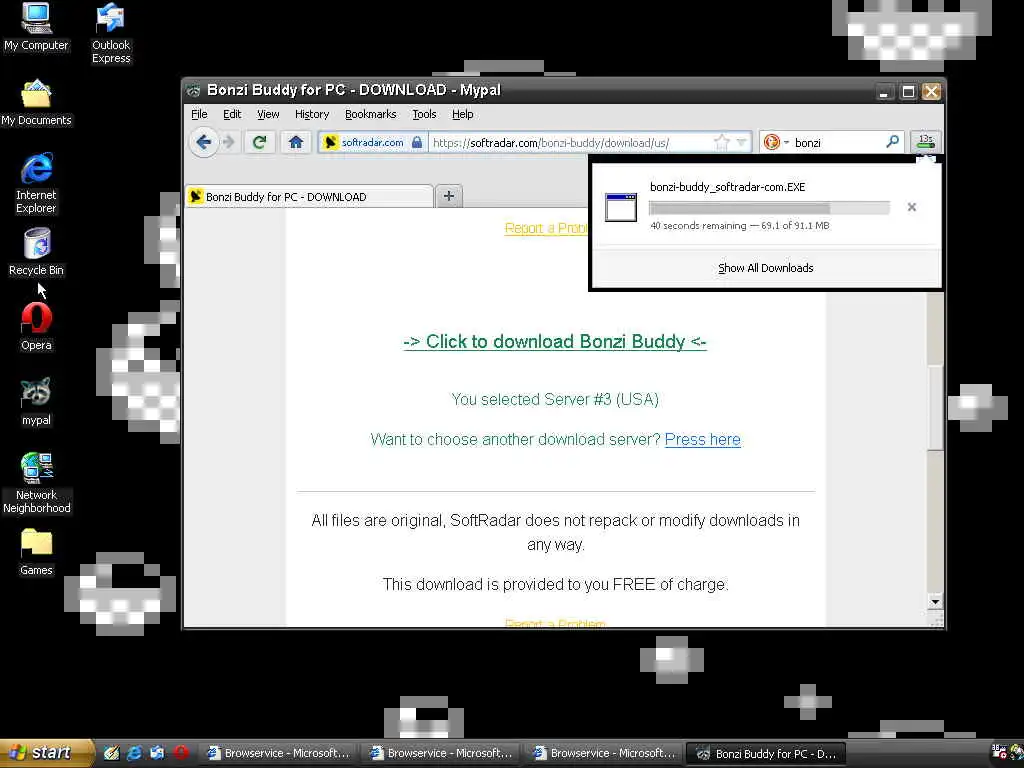Reload the page with the refresh icon
Viewport: 1024px width, 768px height.
259,142
